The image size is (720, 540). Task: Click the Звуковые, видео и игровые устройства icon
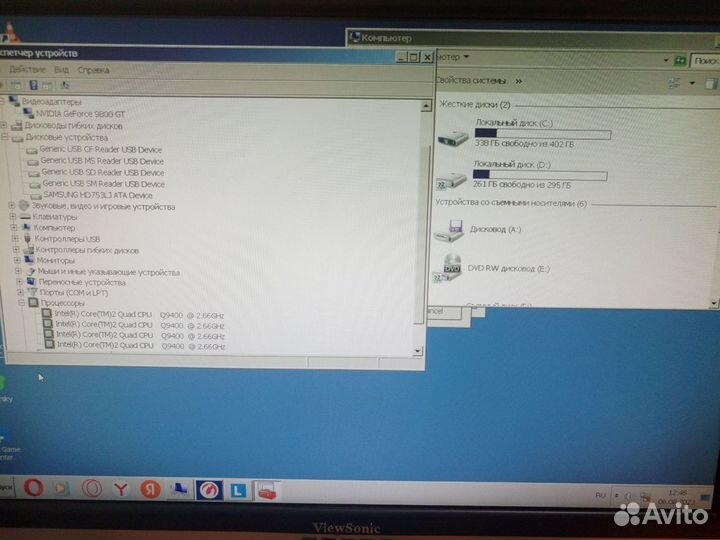(24, 206)
